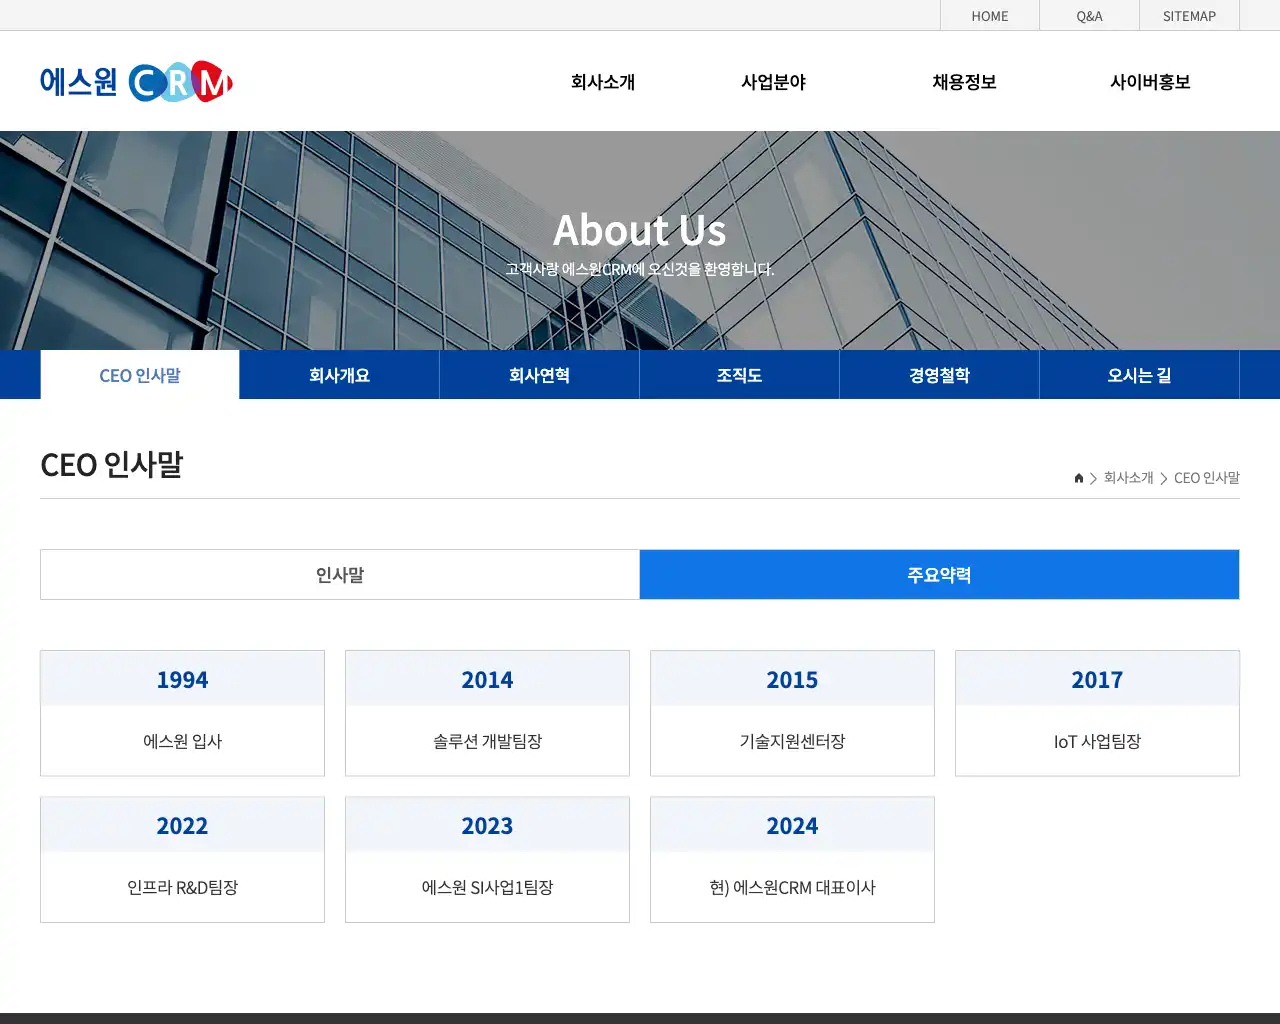The image size is (1280, 1024).
Task: Open the 경영철학 section
Action: click(x=939, y=374)
